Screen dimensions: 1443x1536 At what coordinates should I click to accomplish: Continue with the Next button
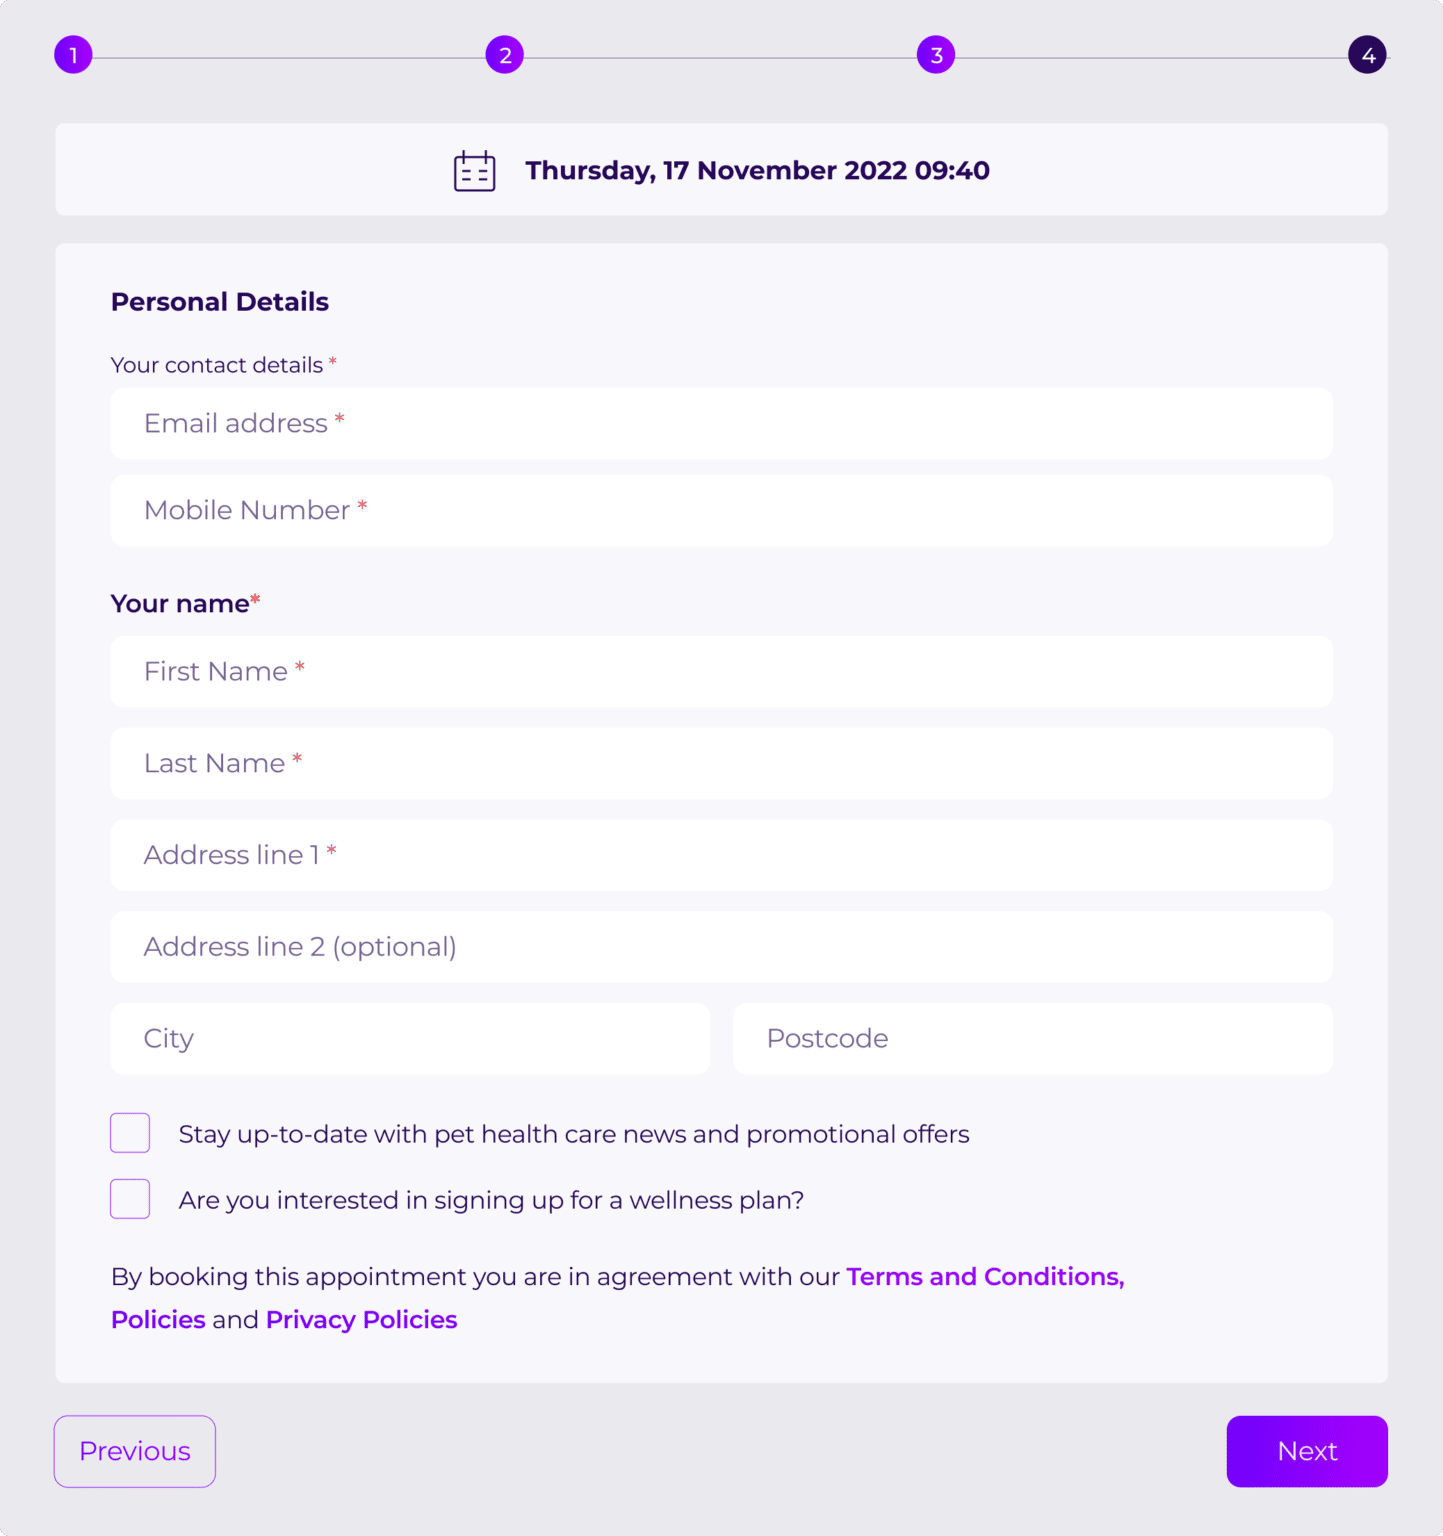coord(1307,1451)
